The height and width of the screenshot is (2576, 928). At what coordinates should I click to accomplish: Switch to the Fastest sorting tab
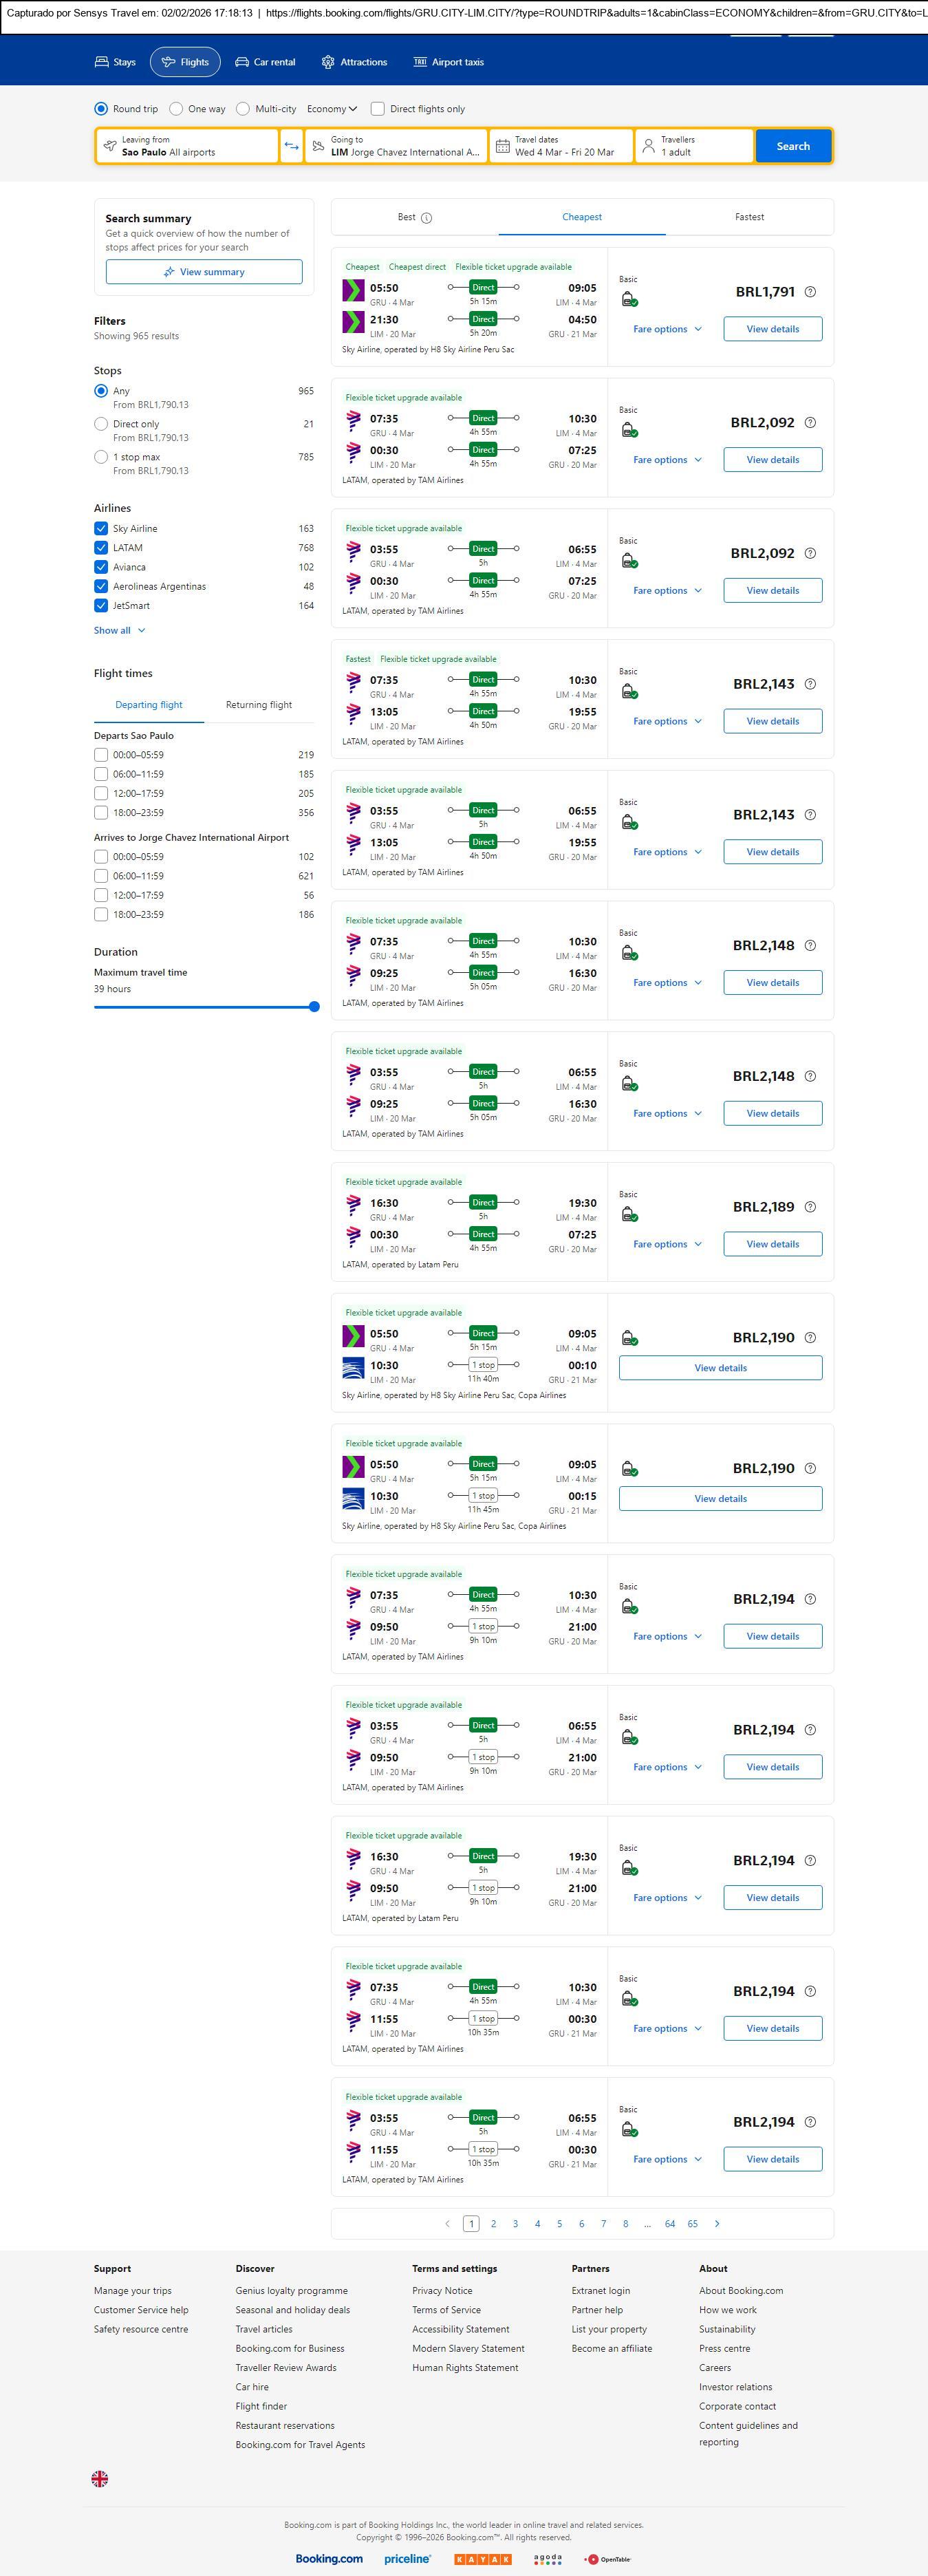click(749, 217)
